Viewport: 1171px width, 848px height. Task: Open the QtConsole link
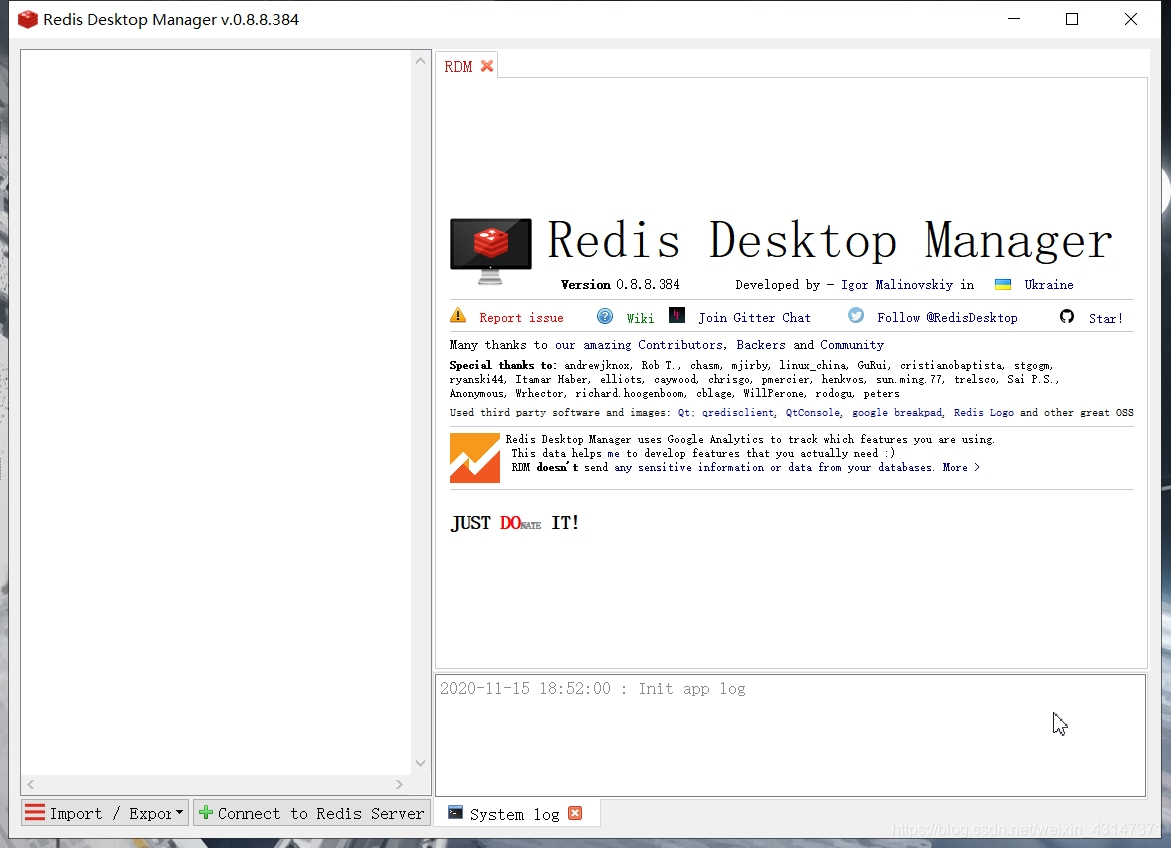[x=813, y=412]
